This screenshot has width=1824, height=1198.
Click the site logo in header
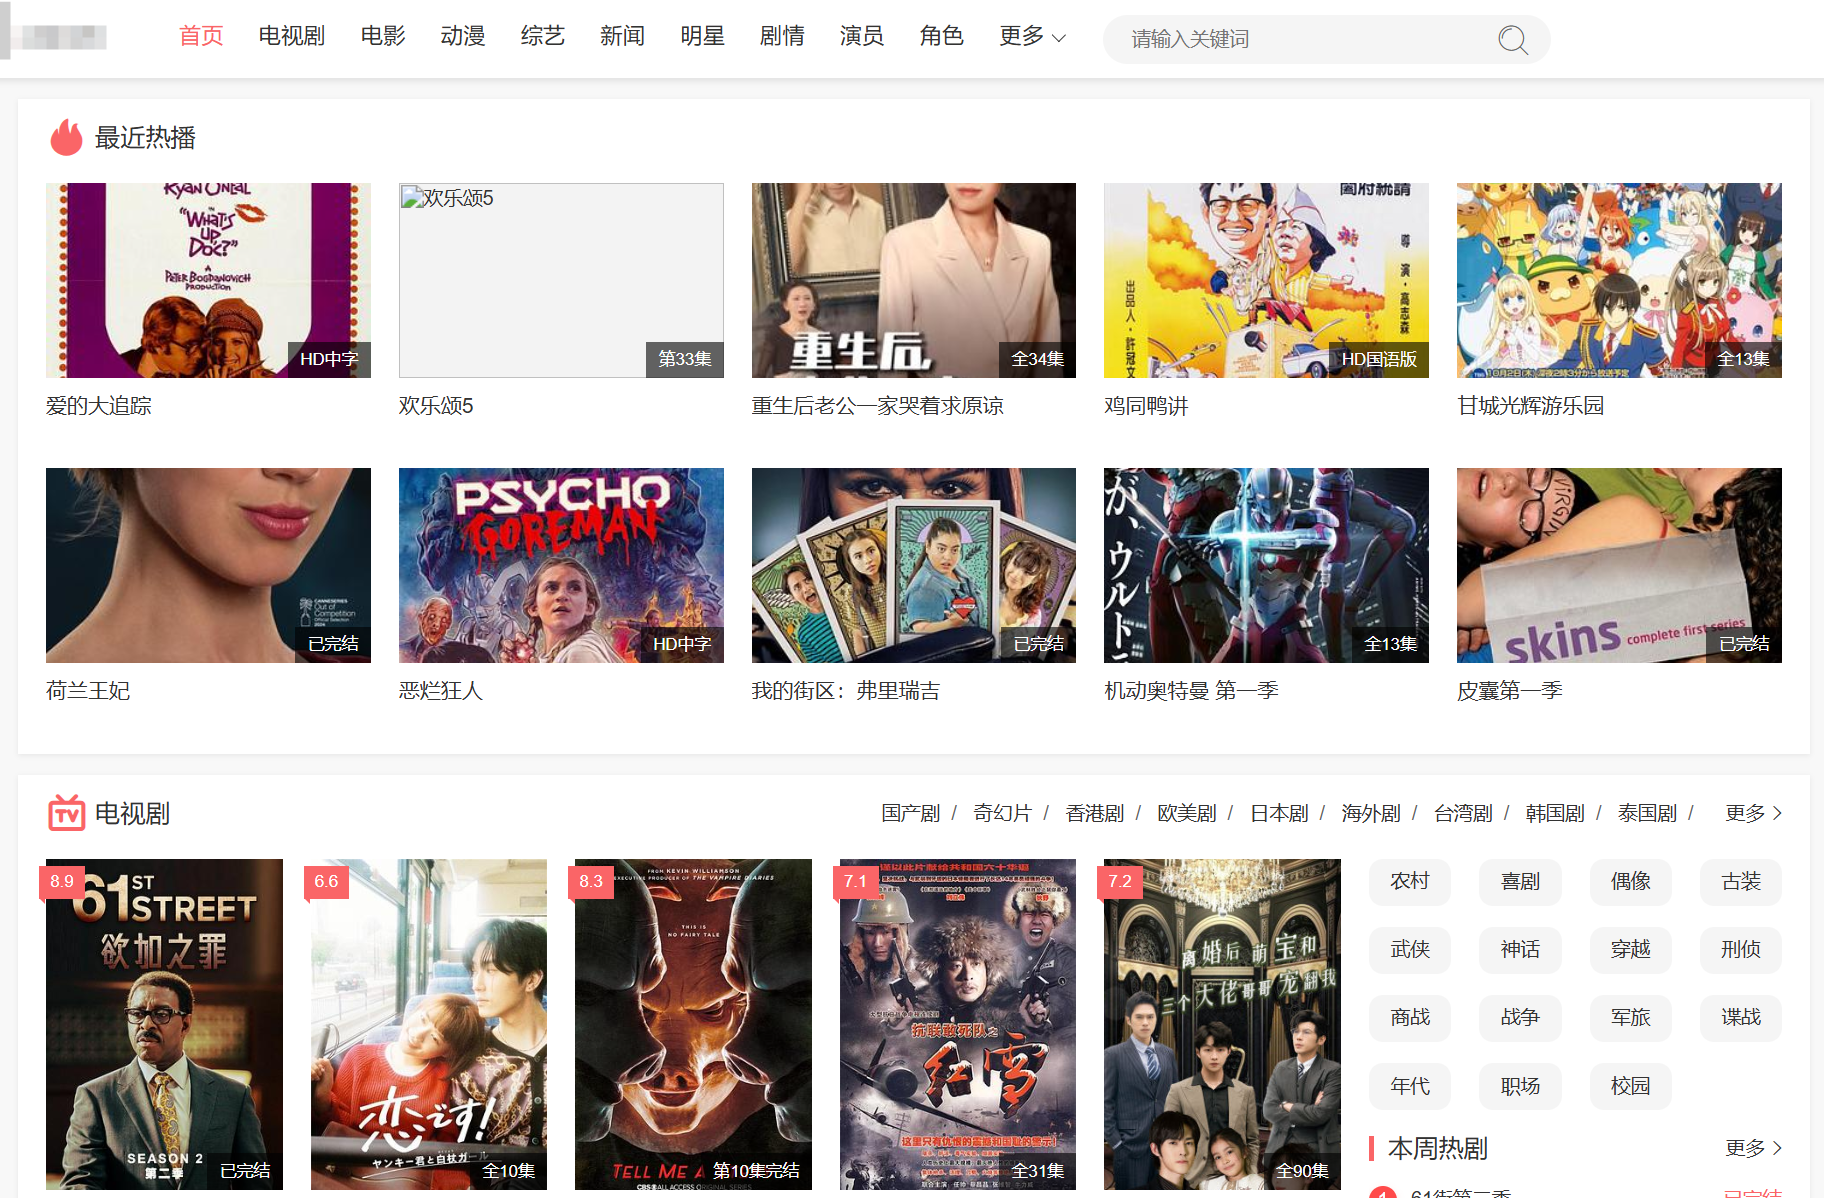[x=62, y=38]
